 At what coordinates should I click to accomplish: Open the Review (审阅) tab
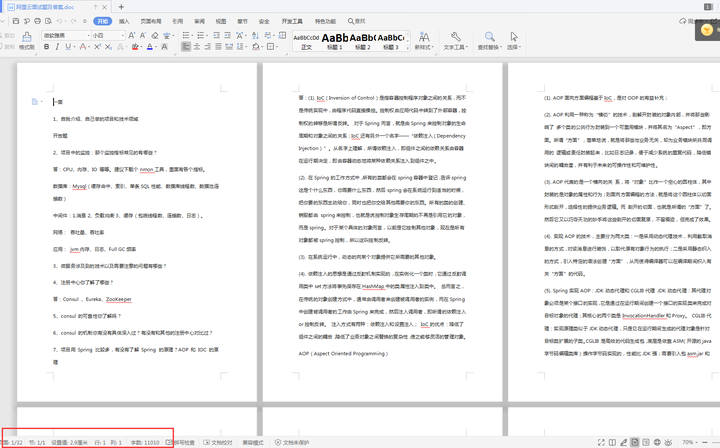point(199,21)
